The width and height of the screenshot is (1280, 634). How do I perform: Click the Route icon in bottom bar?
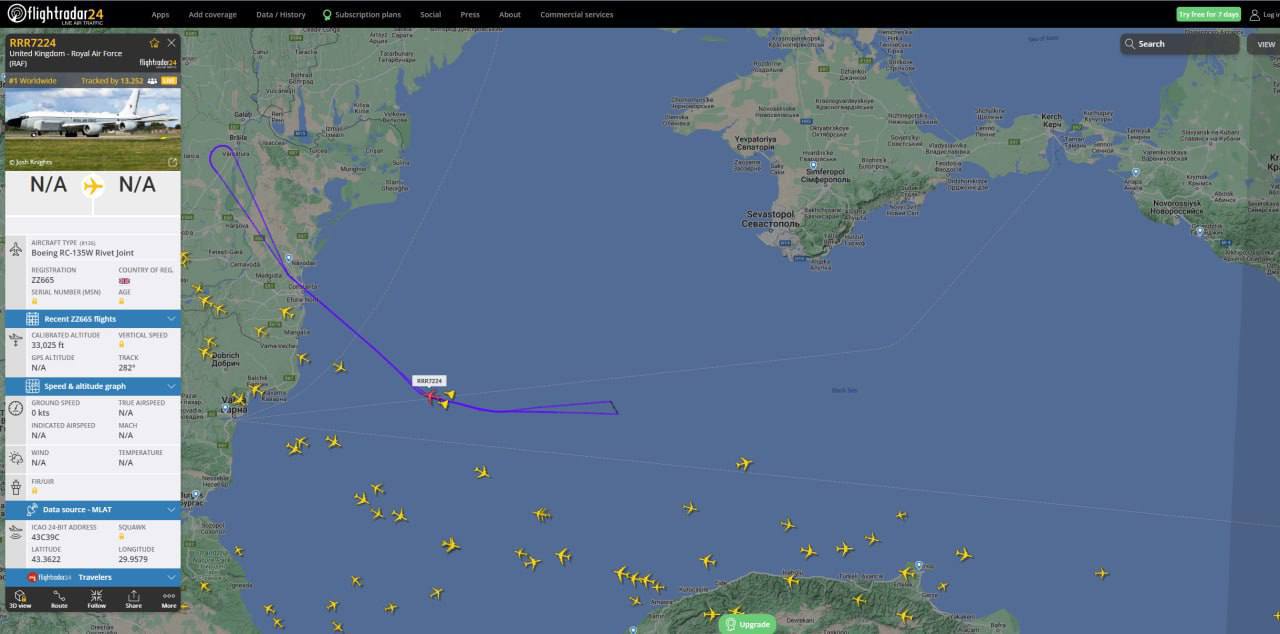click(x=59, y=599)
